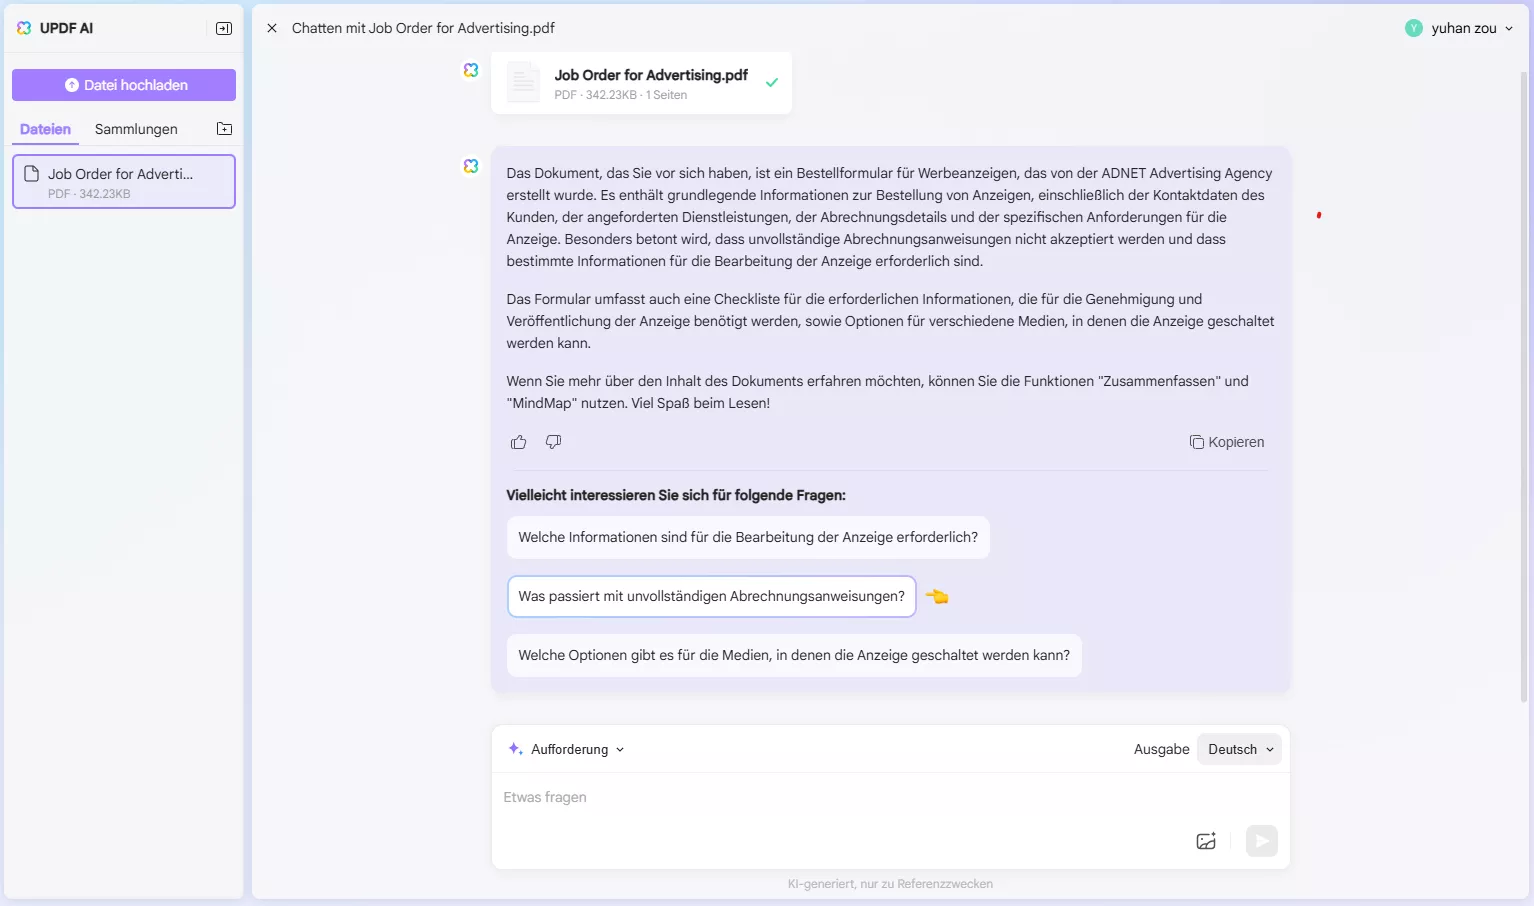Ask which media options are available
1534x906 pixels.
pyautogui.click(x=794, y=655)
